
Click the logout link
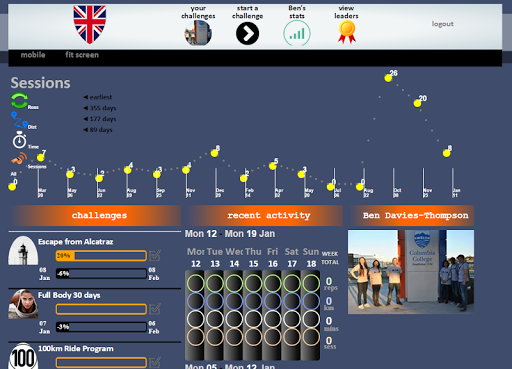[443, 24]
